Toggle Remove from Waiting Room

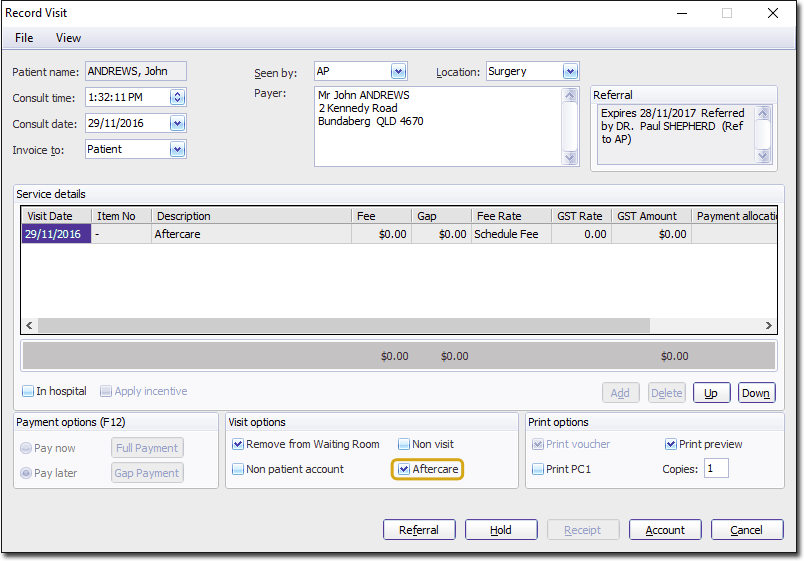point(238,444)
